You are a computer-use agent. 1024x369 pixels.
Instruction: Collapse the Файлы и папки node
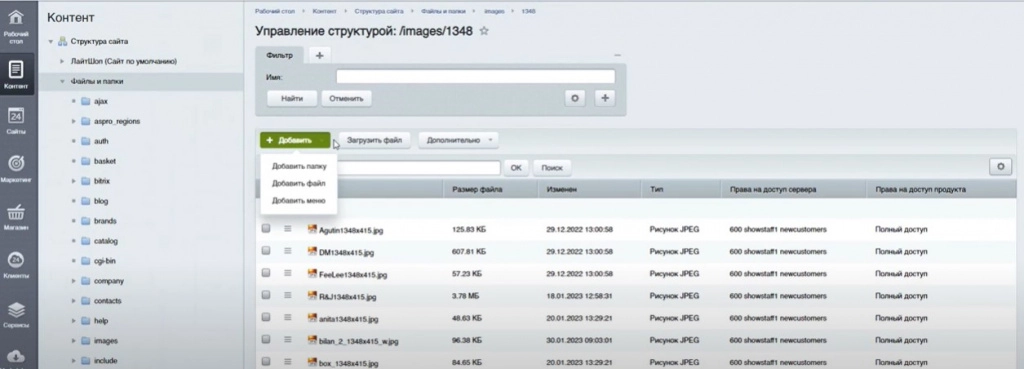pyautogui.click(x=63, y=82)
